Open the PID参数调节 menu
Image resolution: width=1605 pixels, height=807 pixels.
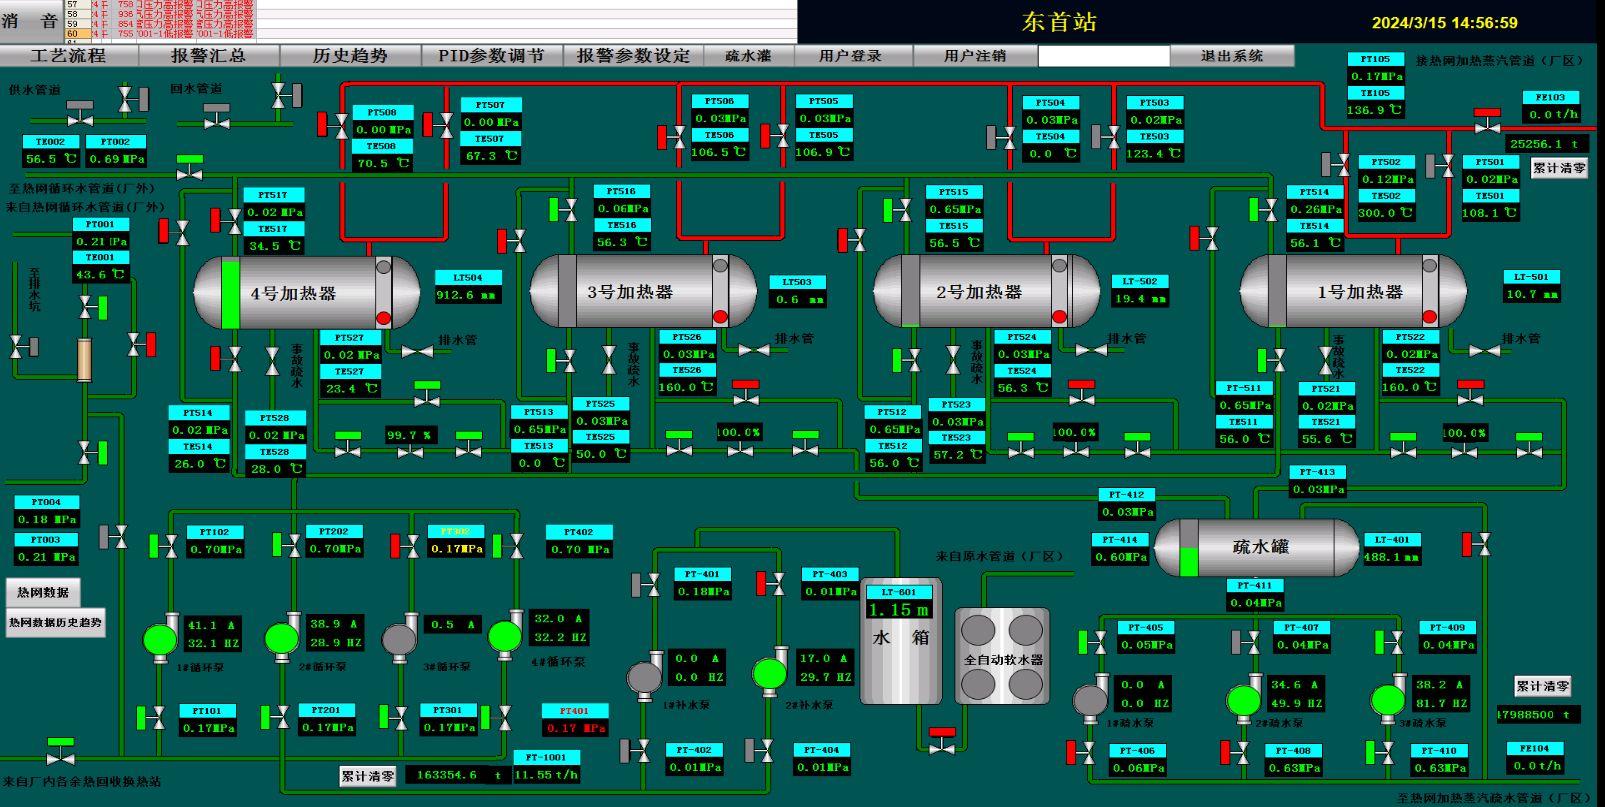tap(491, 56)
